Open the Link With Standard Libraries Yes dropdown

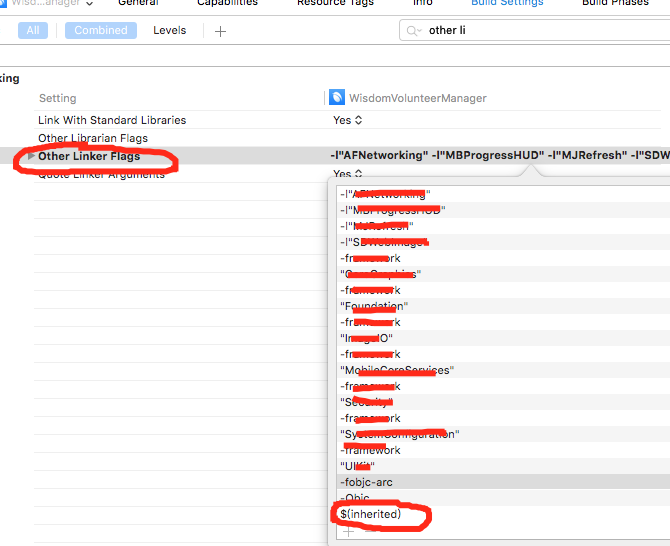[347, 120]
